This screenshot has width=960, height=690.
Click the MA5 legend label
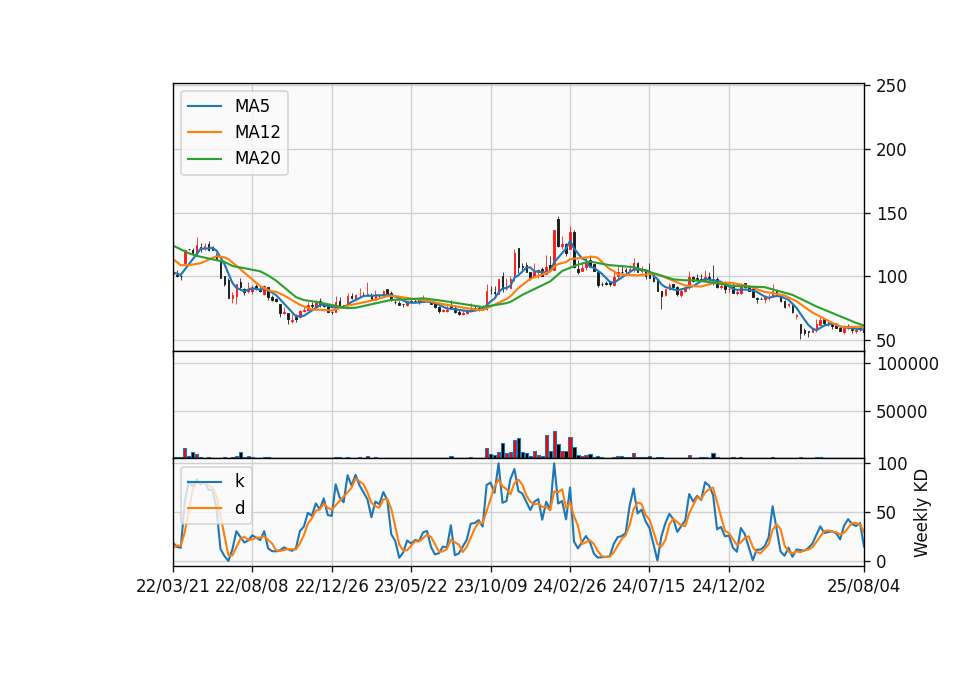coord(252,106)
